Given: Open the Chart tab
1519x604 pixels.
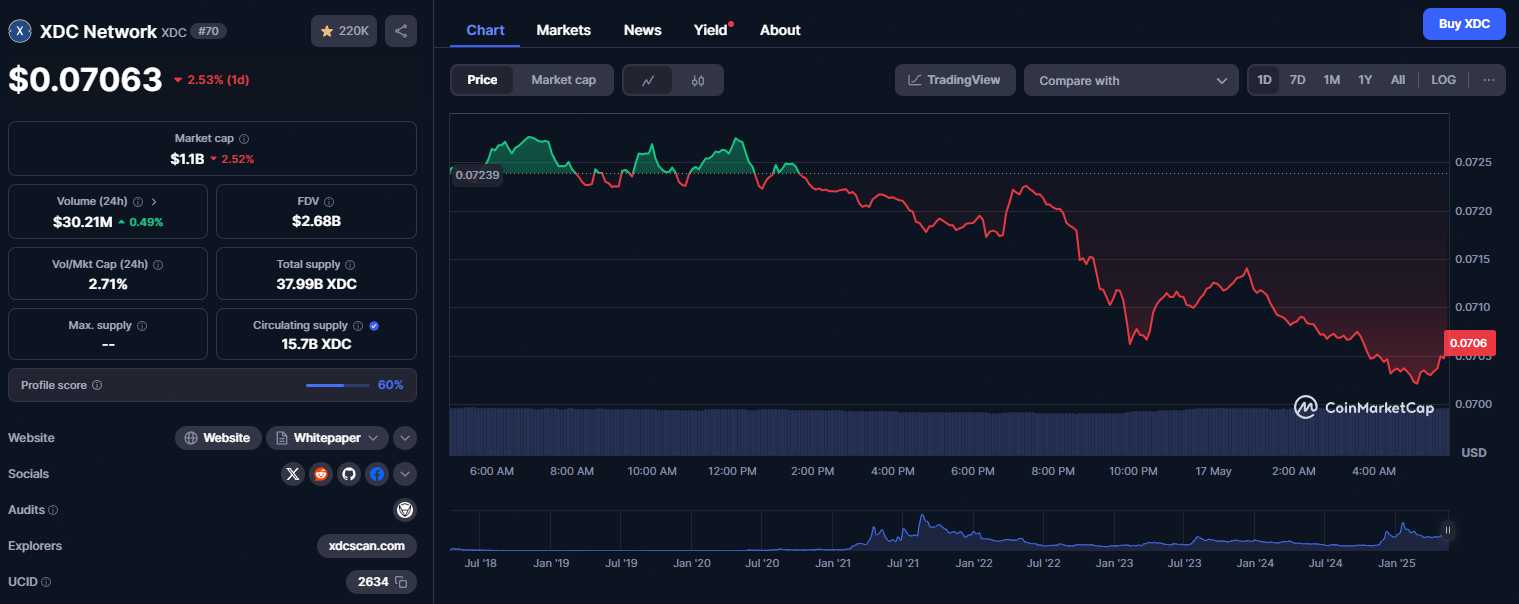Looking at the screenshot, I should click(x=485, y=30).
